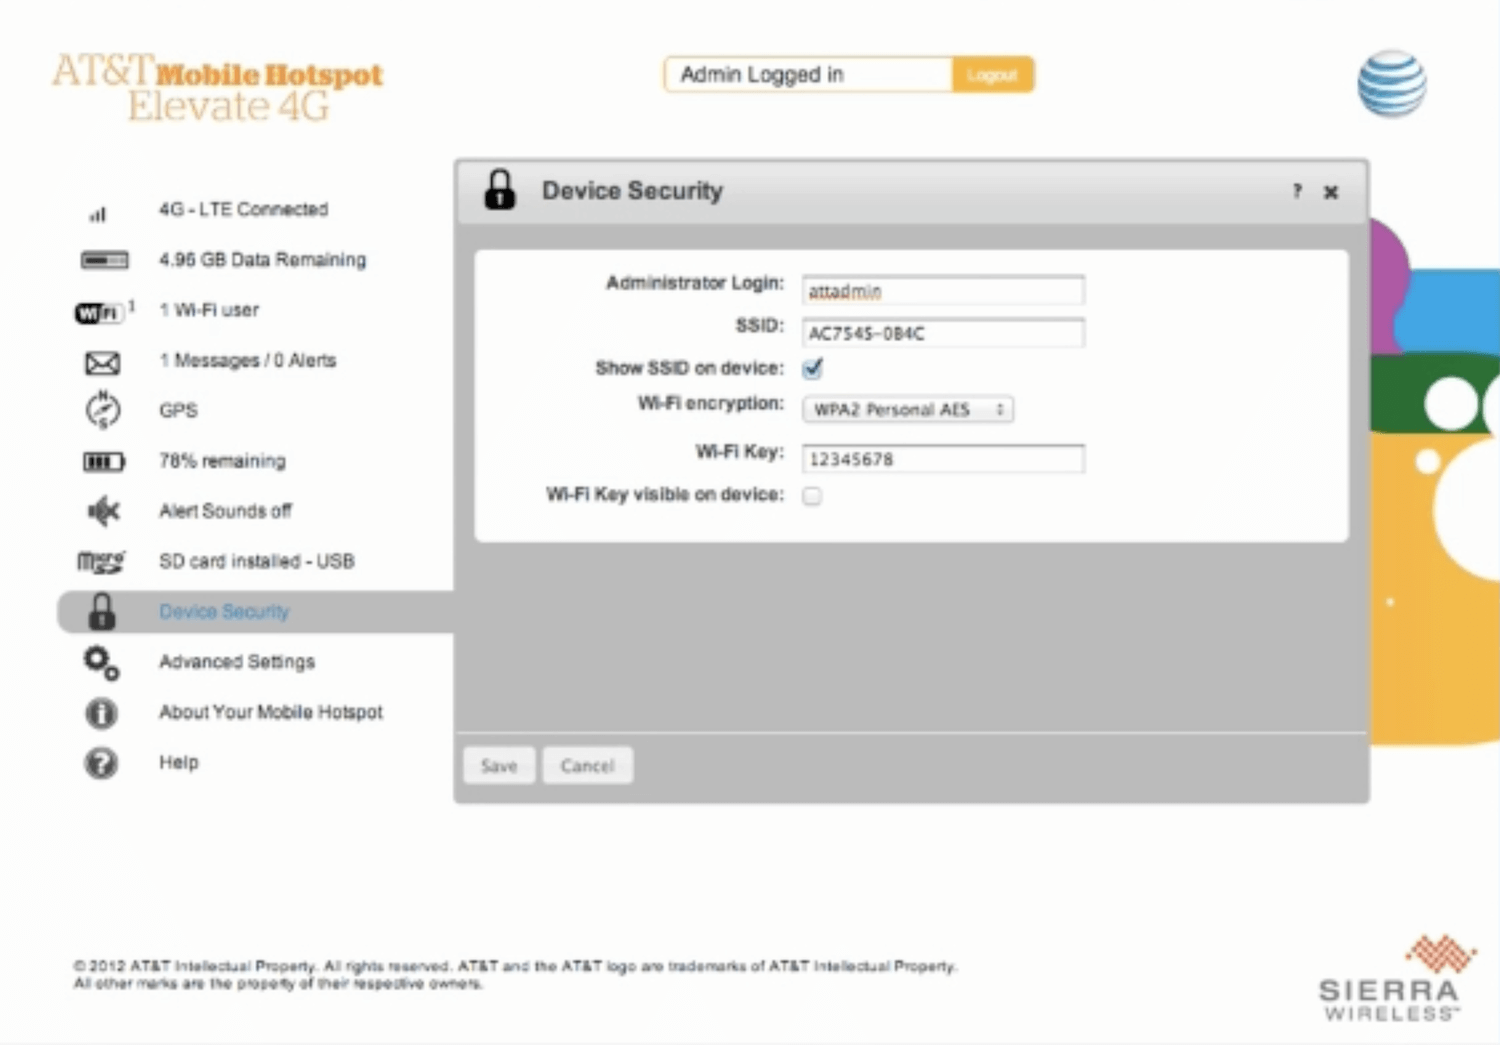Open the microSD card icon
Viewport: 1500px width, 1045px height.
[101, 562]
